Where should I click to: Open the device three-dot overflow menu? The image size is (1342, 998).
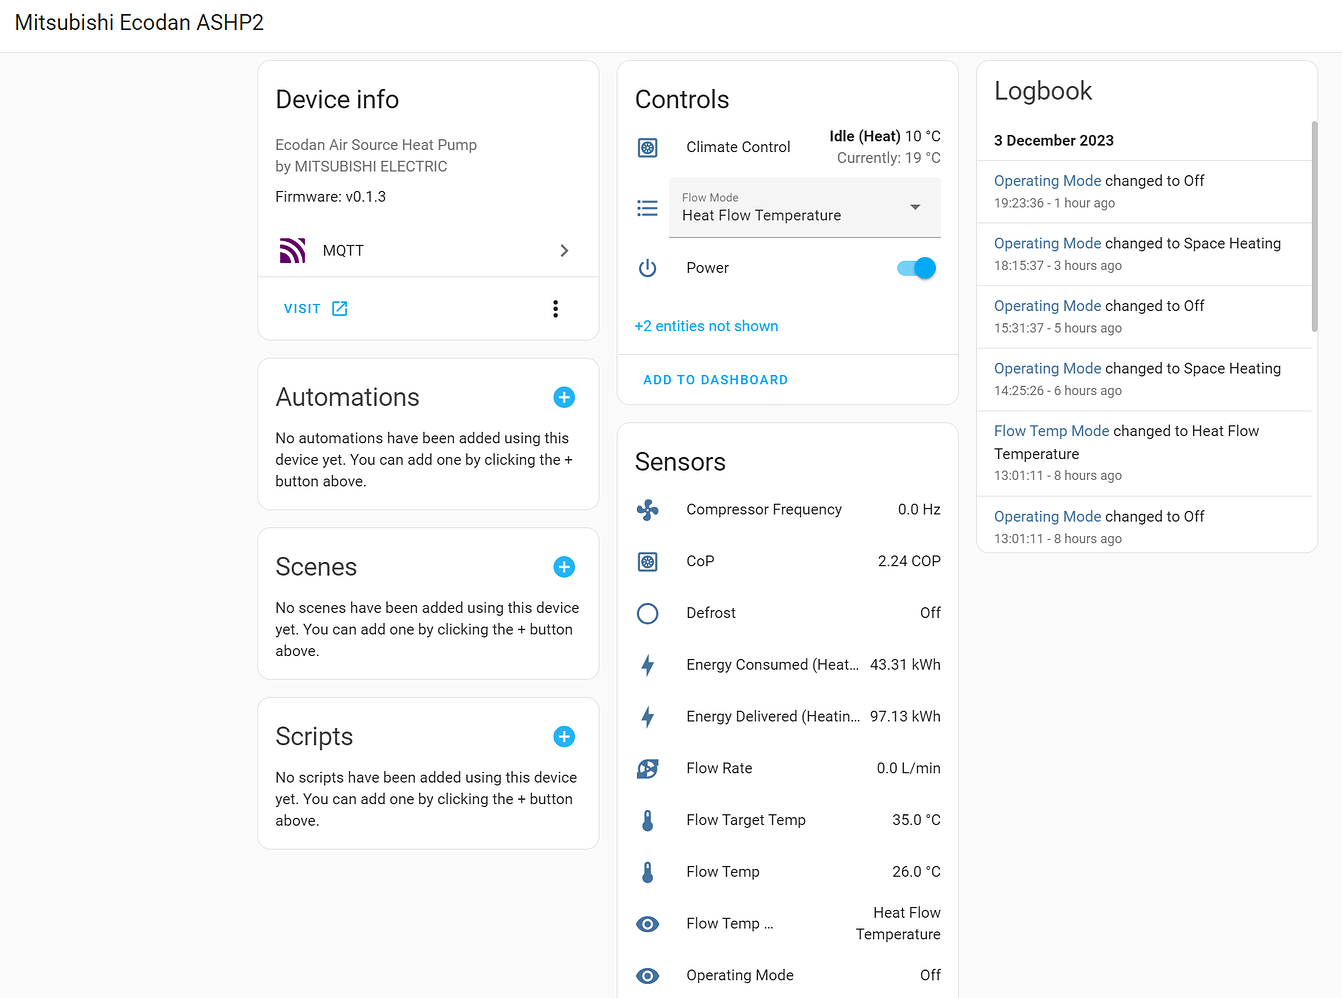tap(555, 309)
